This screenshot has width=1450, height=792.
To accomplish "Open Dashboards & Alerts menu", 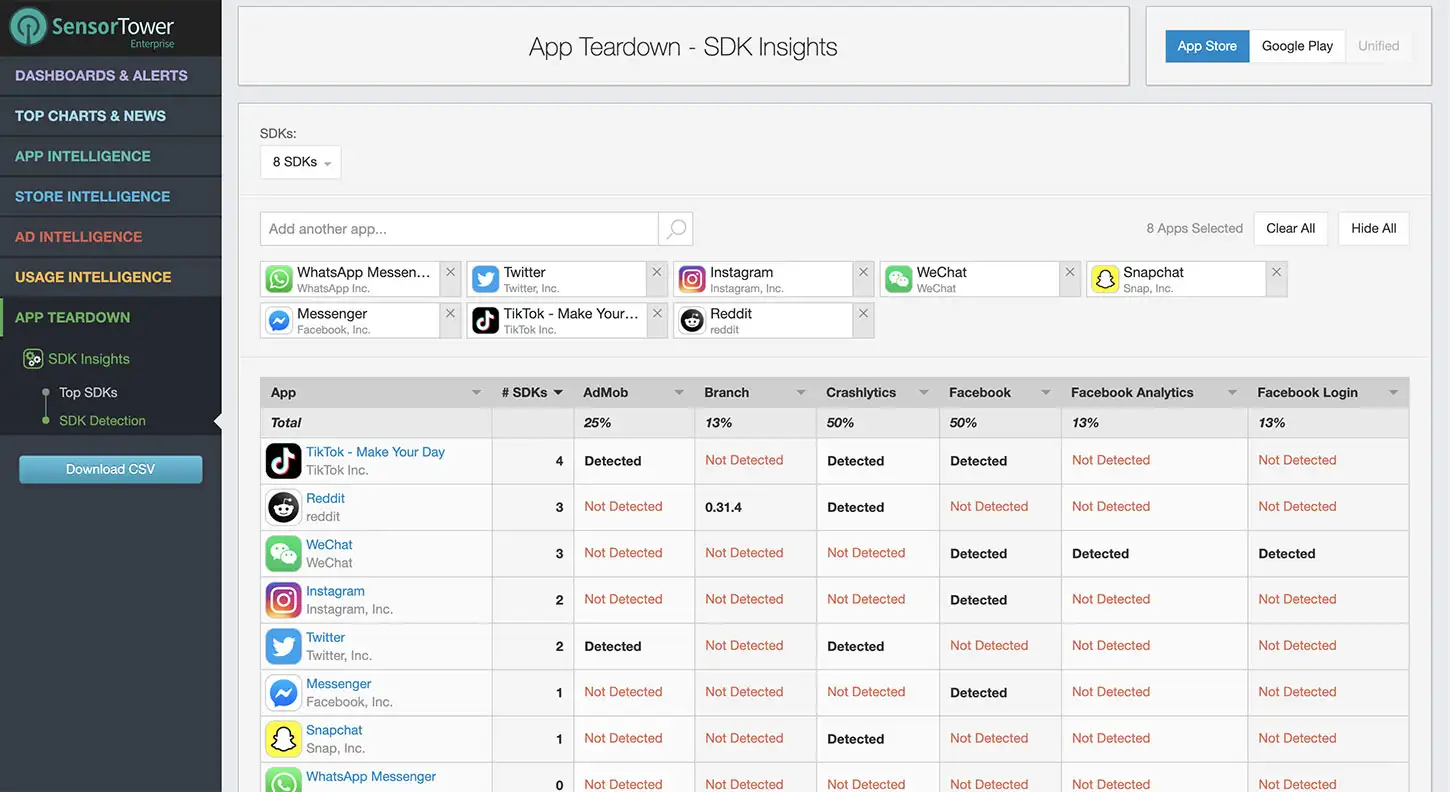I will coord(110,76).
